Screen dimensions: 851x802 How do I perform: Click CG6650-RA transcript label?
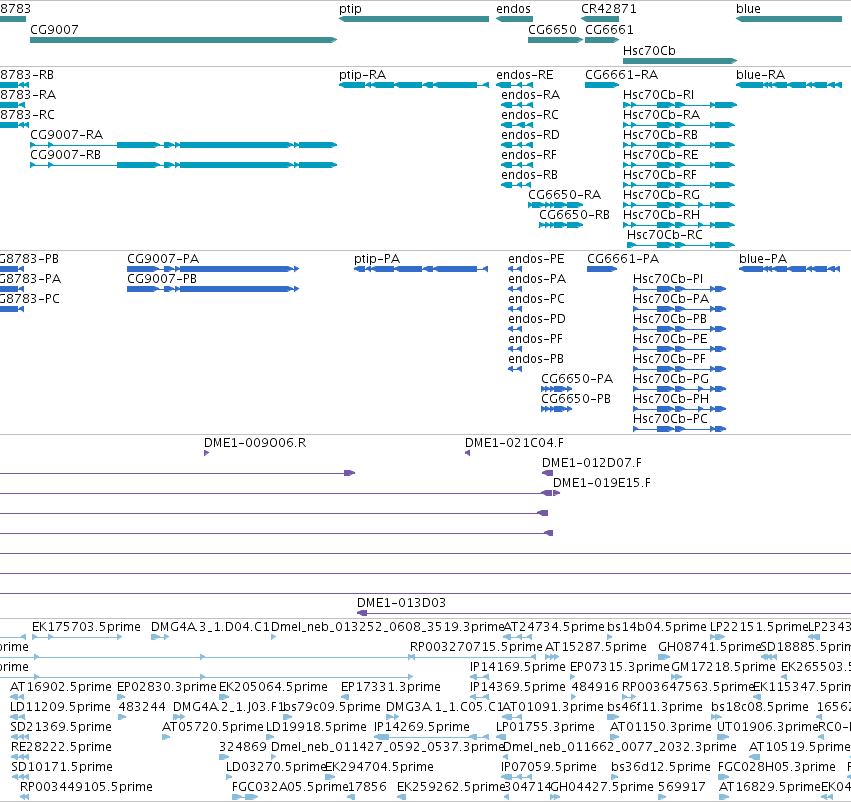564,194
